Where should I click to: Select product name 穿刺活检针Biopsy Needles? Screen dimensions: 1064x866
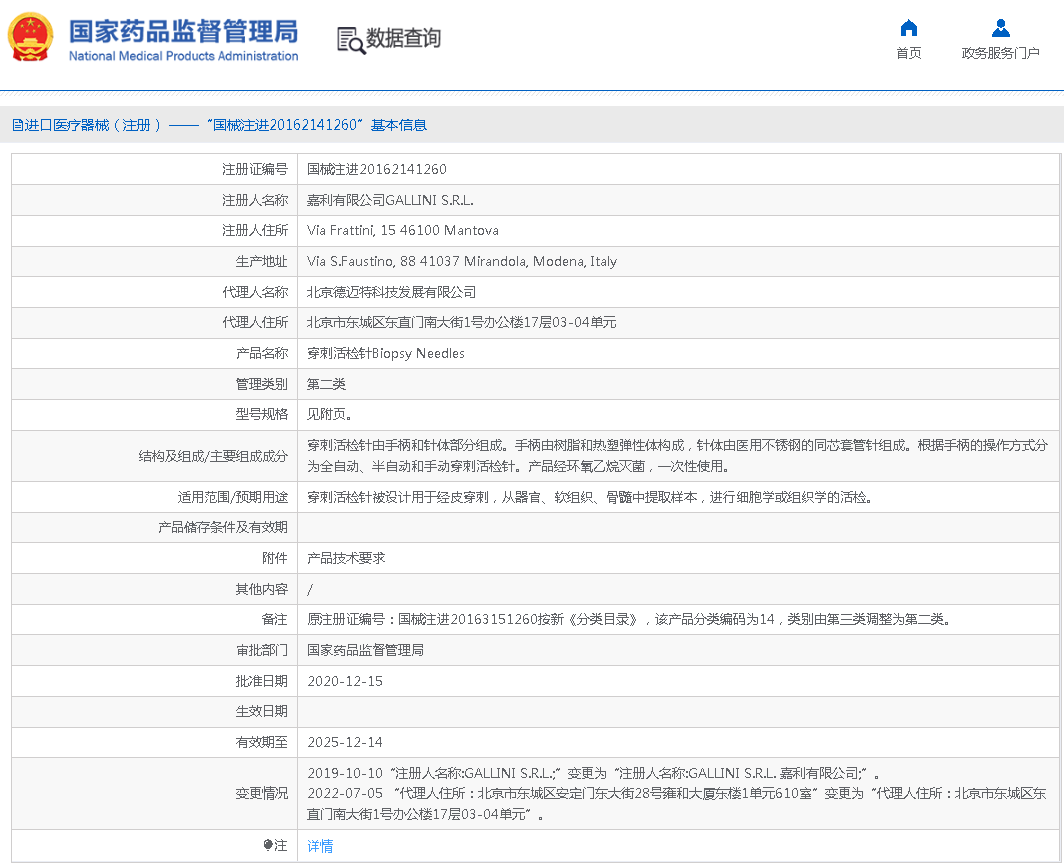coord(385,354)
